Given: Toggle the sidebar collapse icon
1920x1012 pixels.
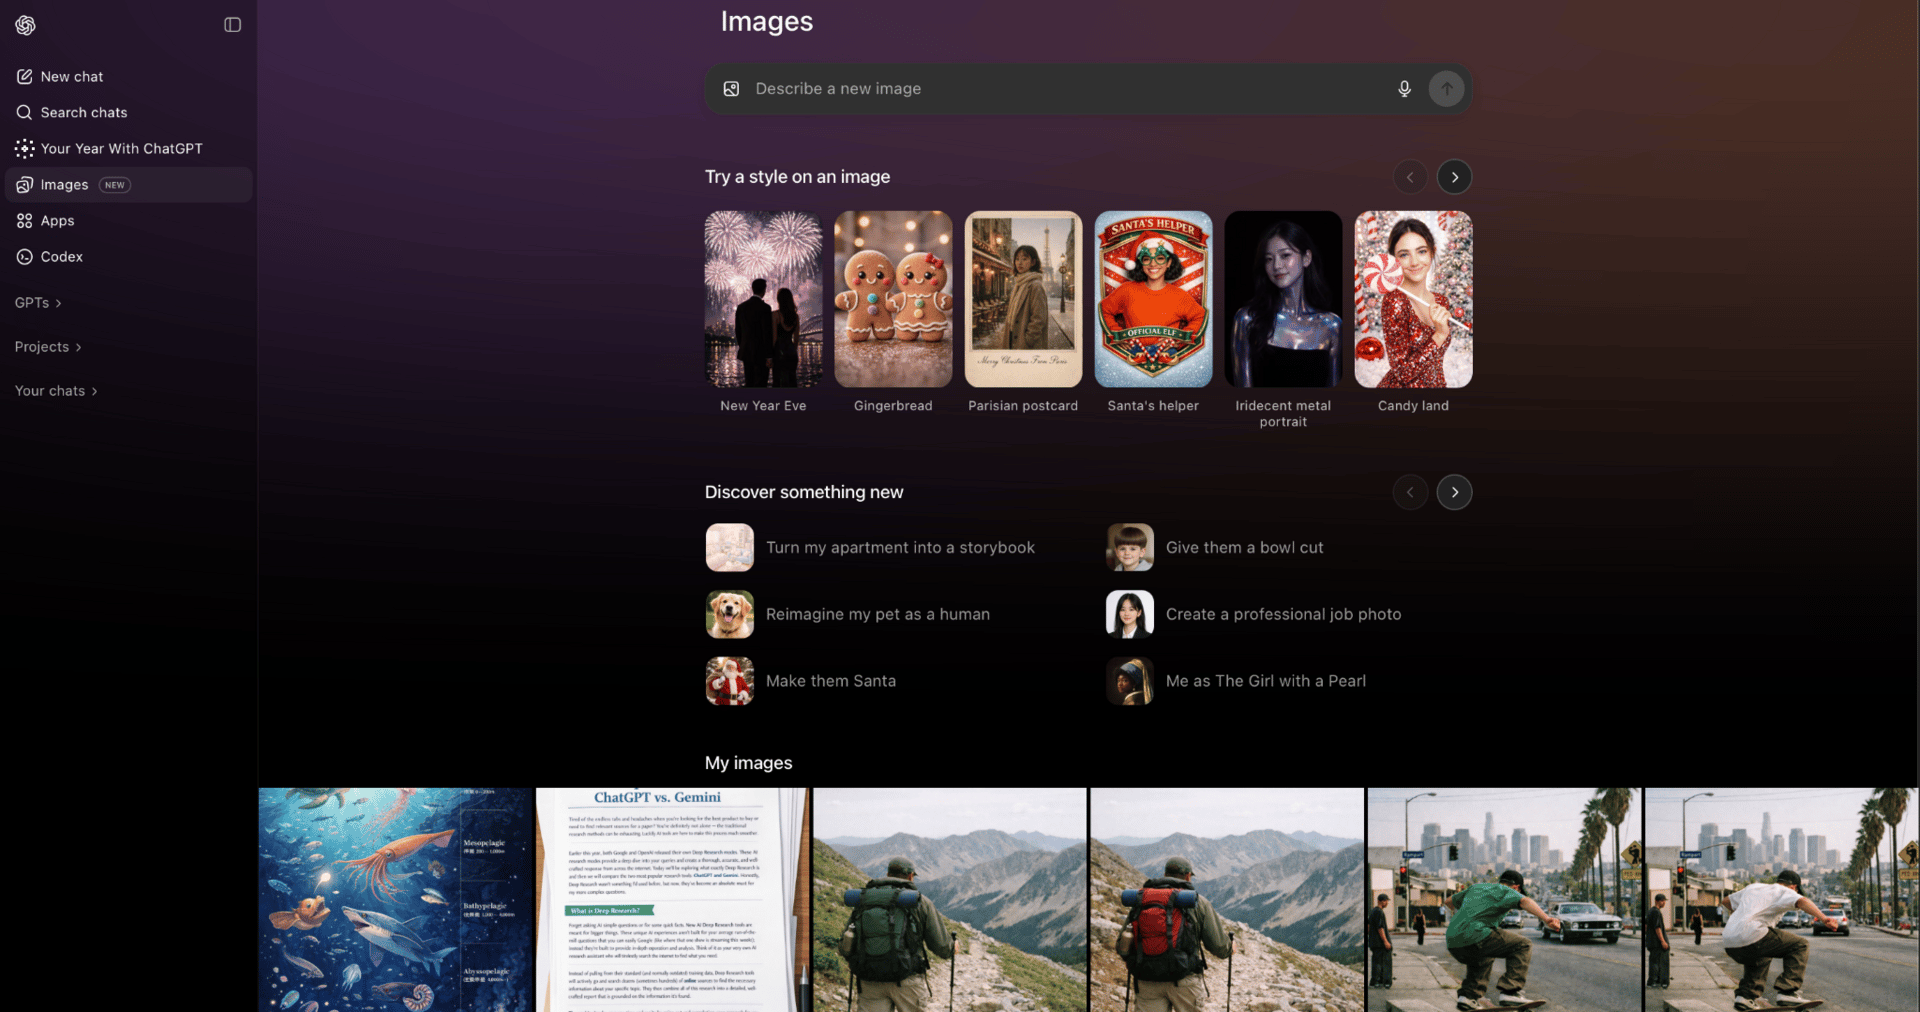Looking at the screenshot, I should [x=233, y=25].
